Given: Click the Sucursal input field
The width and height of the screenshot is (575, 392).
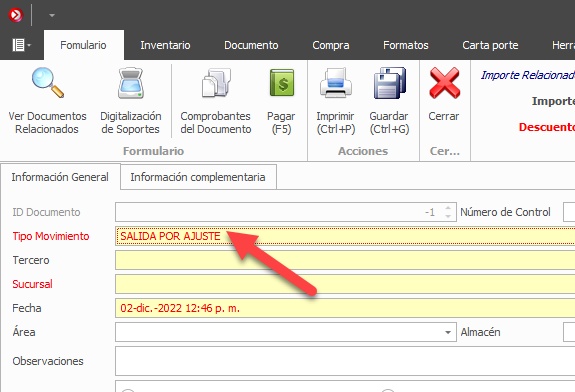Looking at the screenshot, I should coord(345,284).
